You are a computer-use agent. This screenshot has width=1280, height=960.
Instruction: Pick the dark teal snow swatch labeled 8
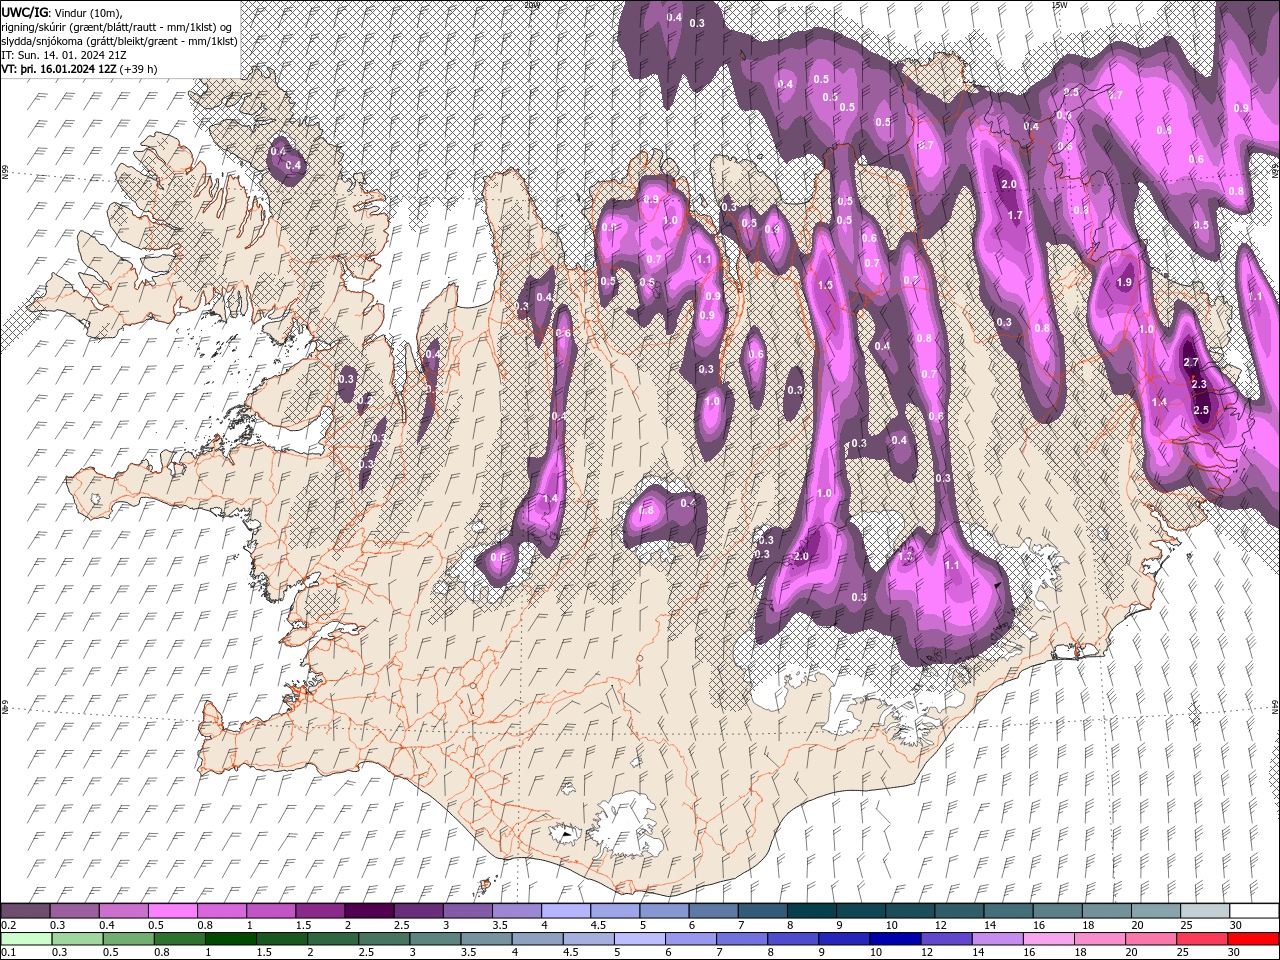click(x=811, y=910)
